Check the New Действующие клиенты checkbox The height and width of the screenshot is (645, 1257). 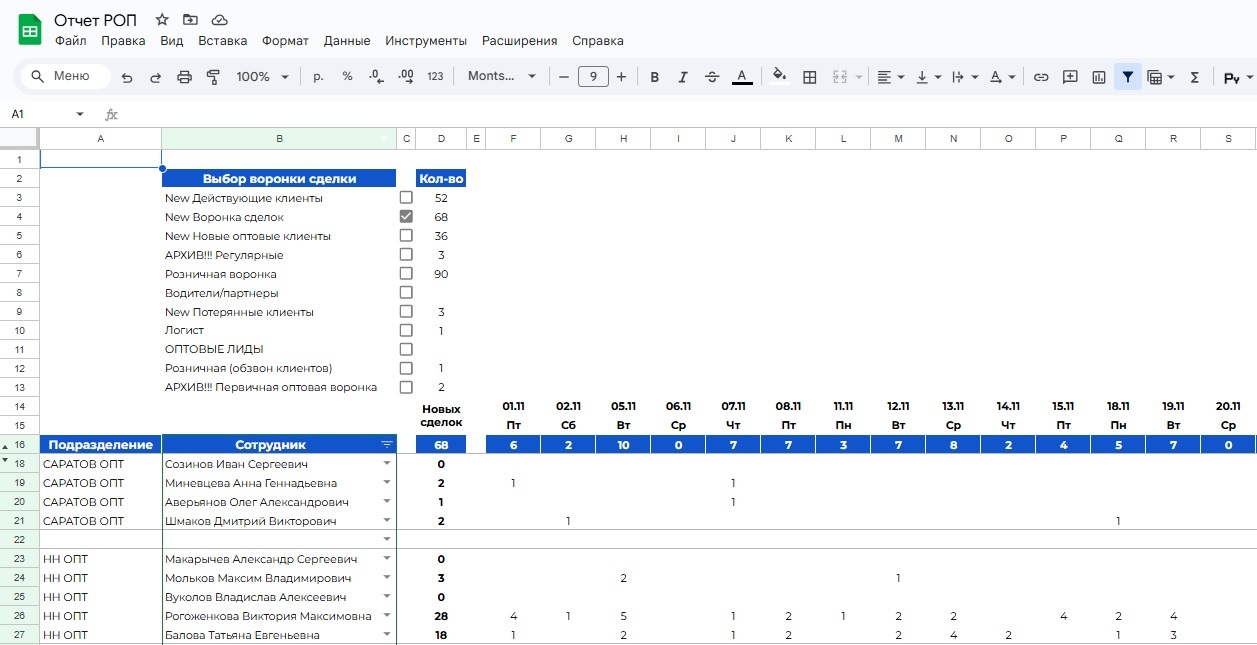[x=406, y=198]
